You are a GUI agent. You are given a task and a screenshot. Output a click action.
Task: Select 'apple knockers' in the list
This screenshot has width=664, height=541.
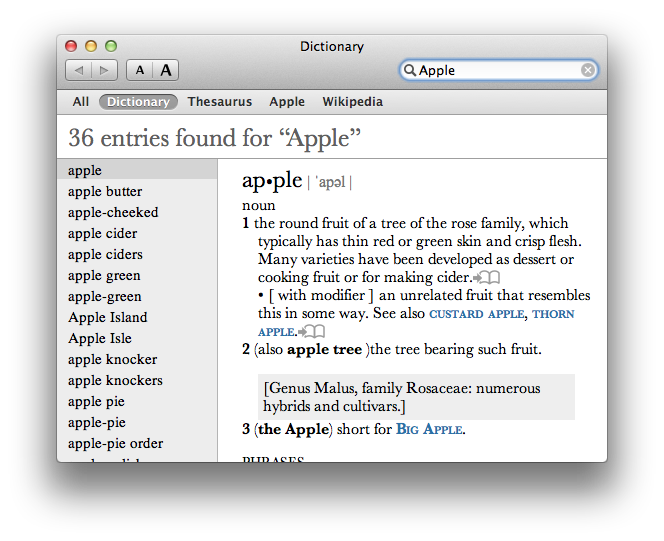(x=137, y=380)
